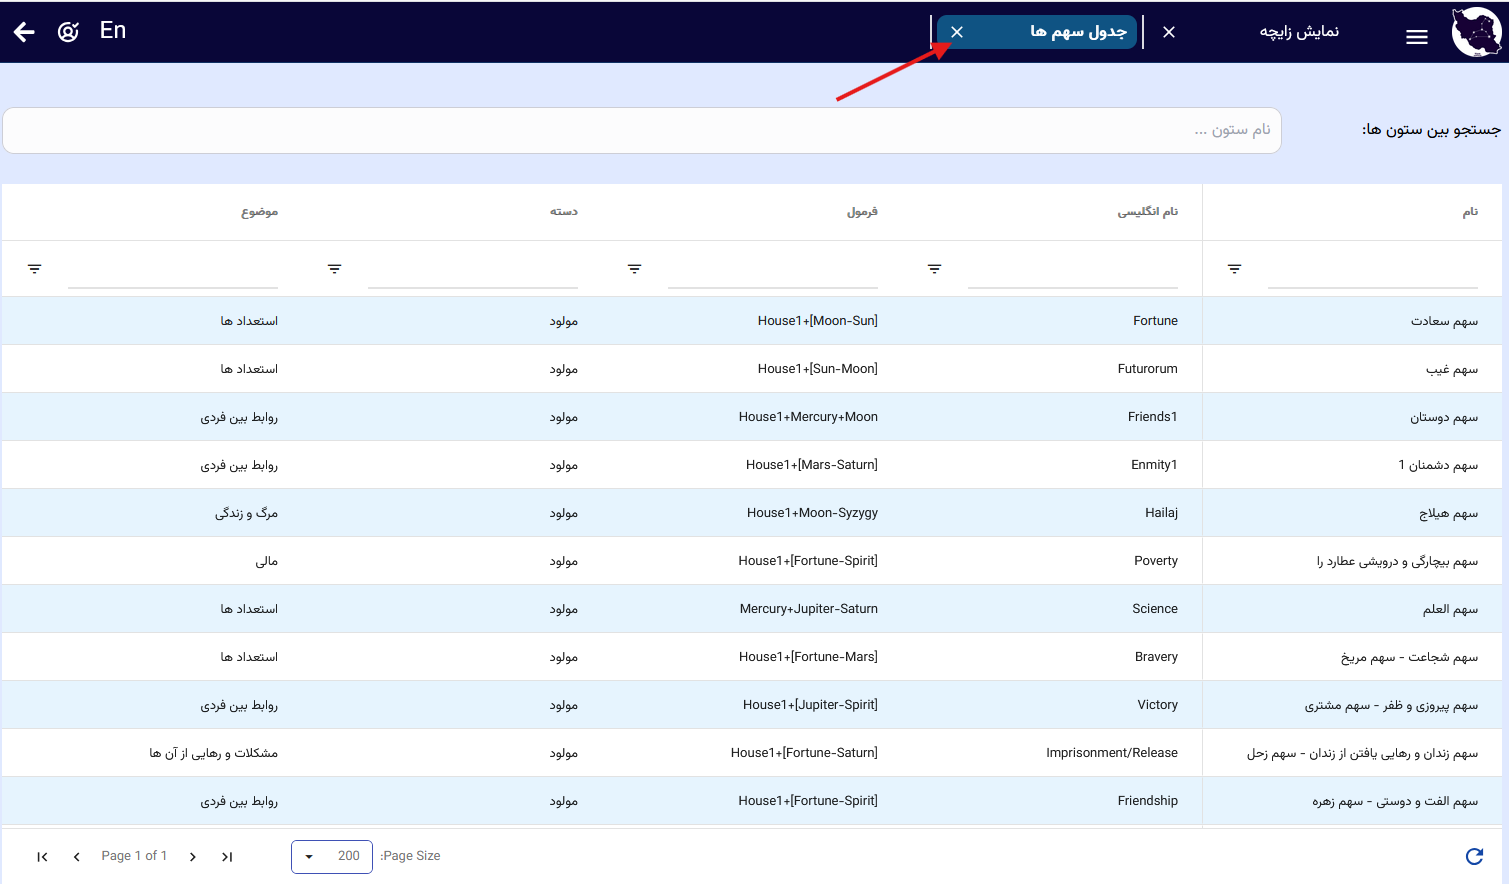Jump to the last page
The width and height of the screenshot is (1509, 884).
click(x=227, y=857)
